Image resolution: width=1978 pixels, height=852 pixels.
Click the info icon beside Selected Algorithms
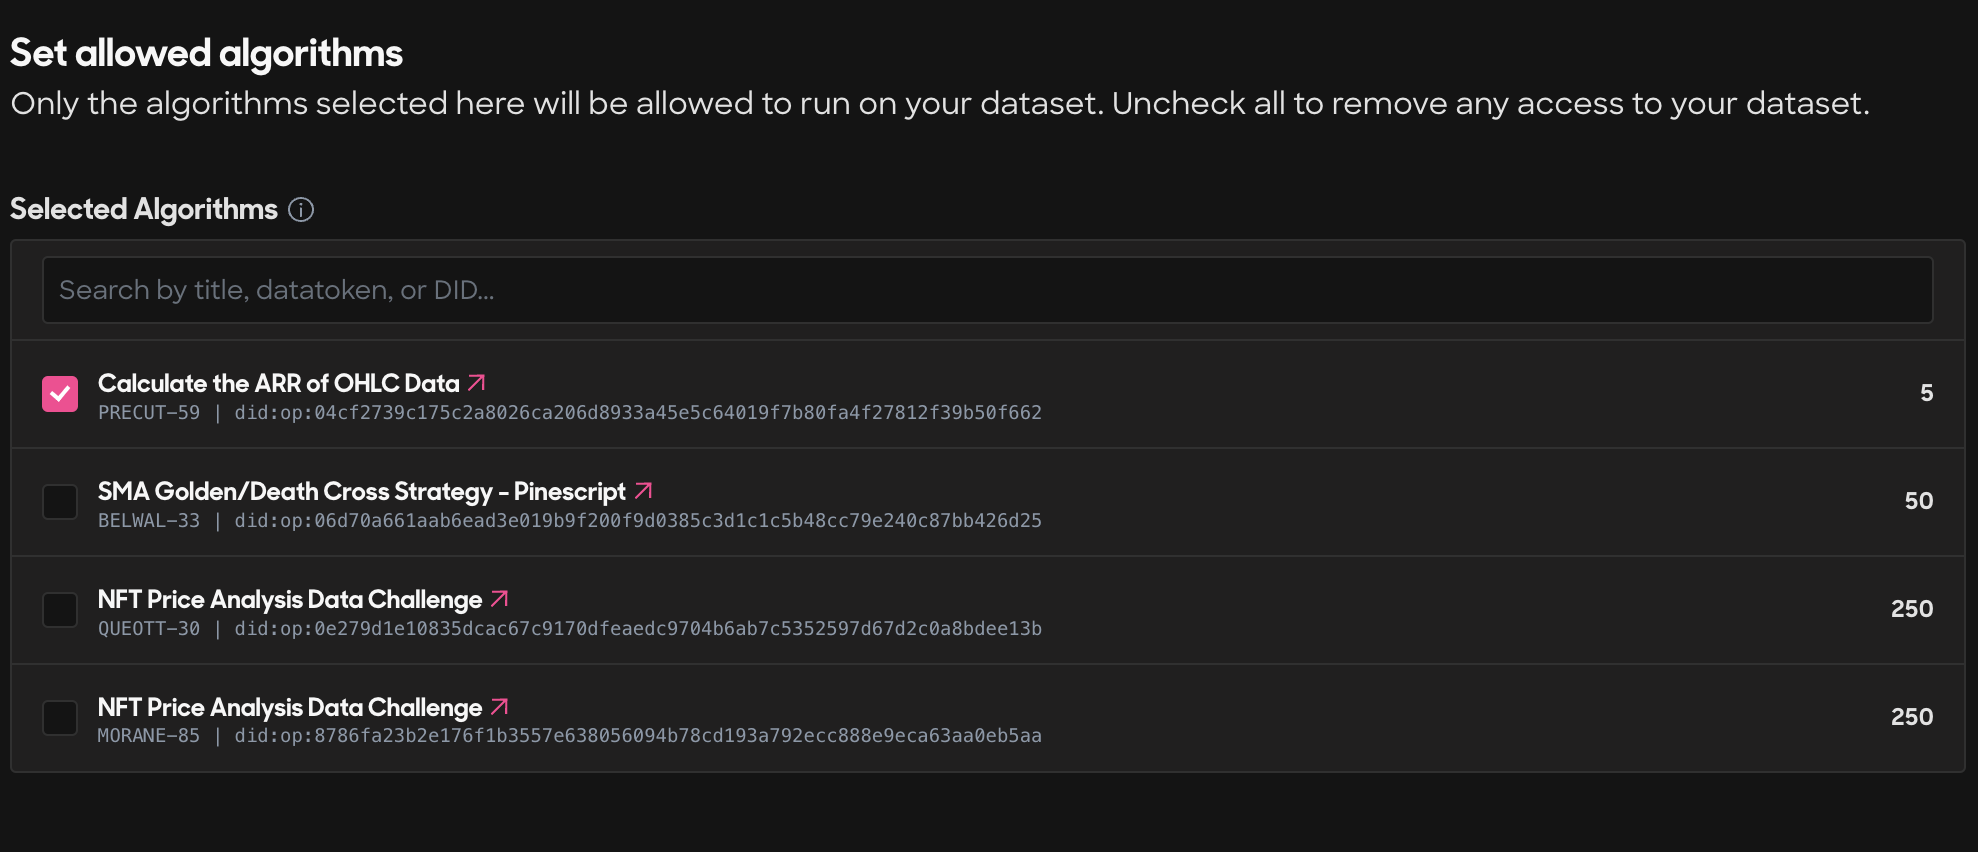pyautogui.click(x=301, y=209)
